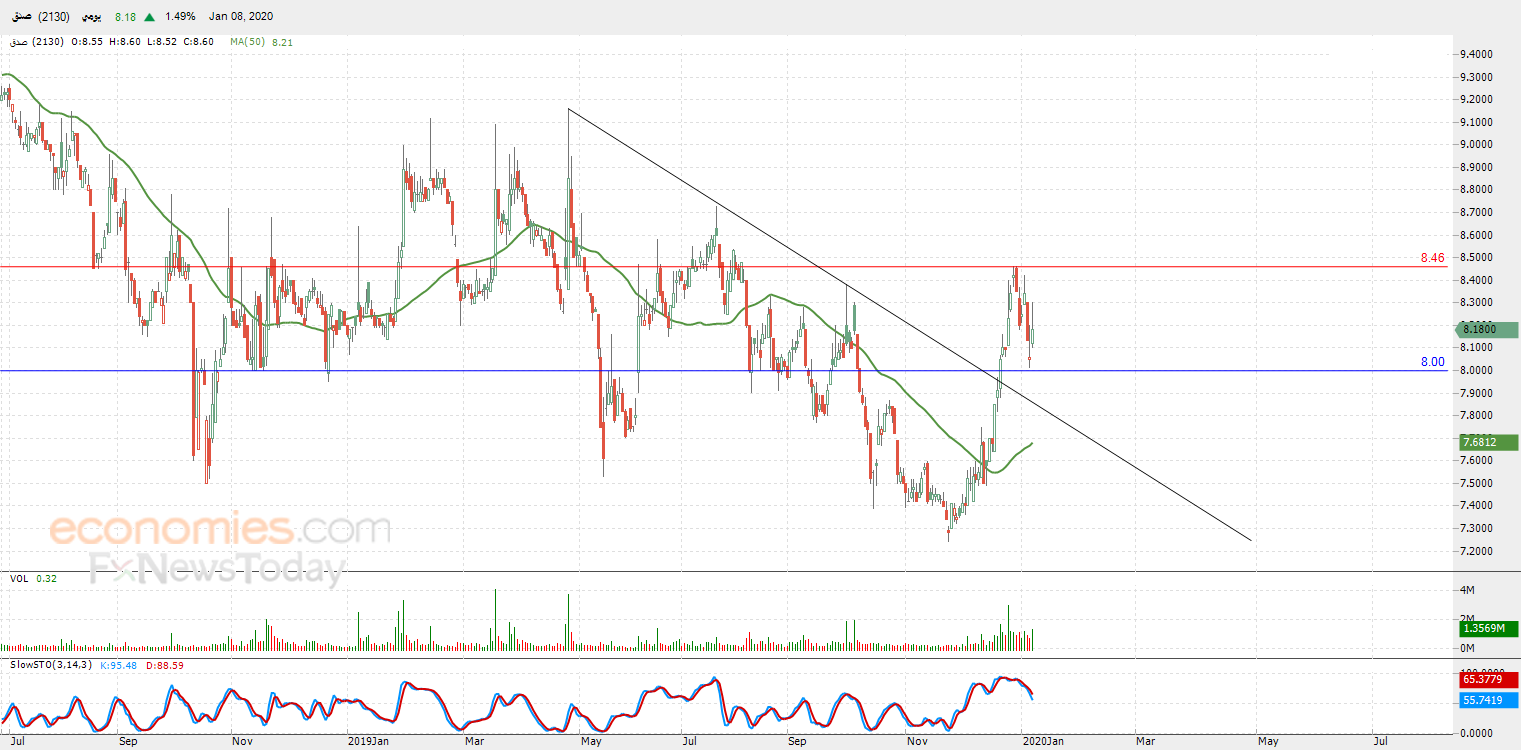
Task: Click the 2M volume axis label
Action: coord(1469,619)
